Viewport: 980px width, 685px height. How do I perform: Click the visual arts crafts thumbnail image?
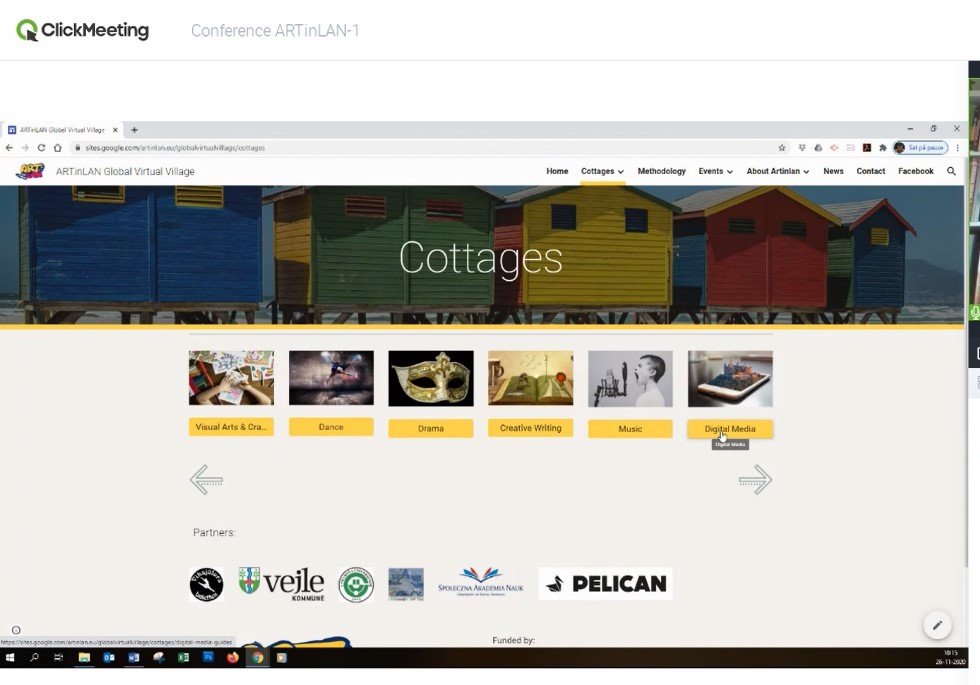[x=231, y=378]
